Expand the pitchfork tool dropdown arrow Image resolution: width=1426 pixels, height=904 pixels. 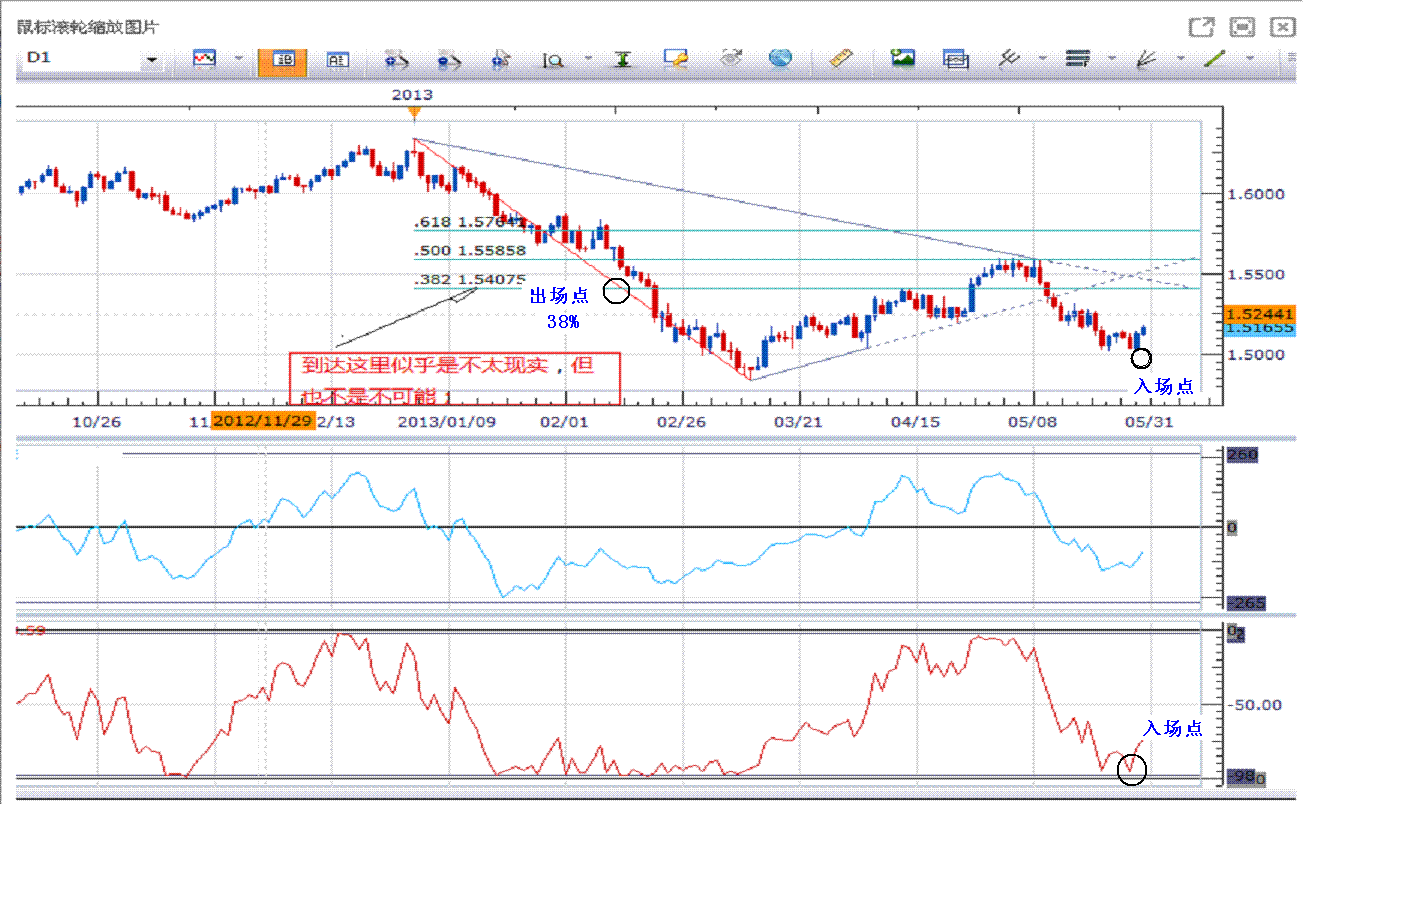coord(1042,59)
